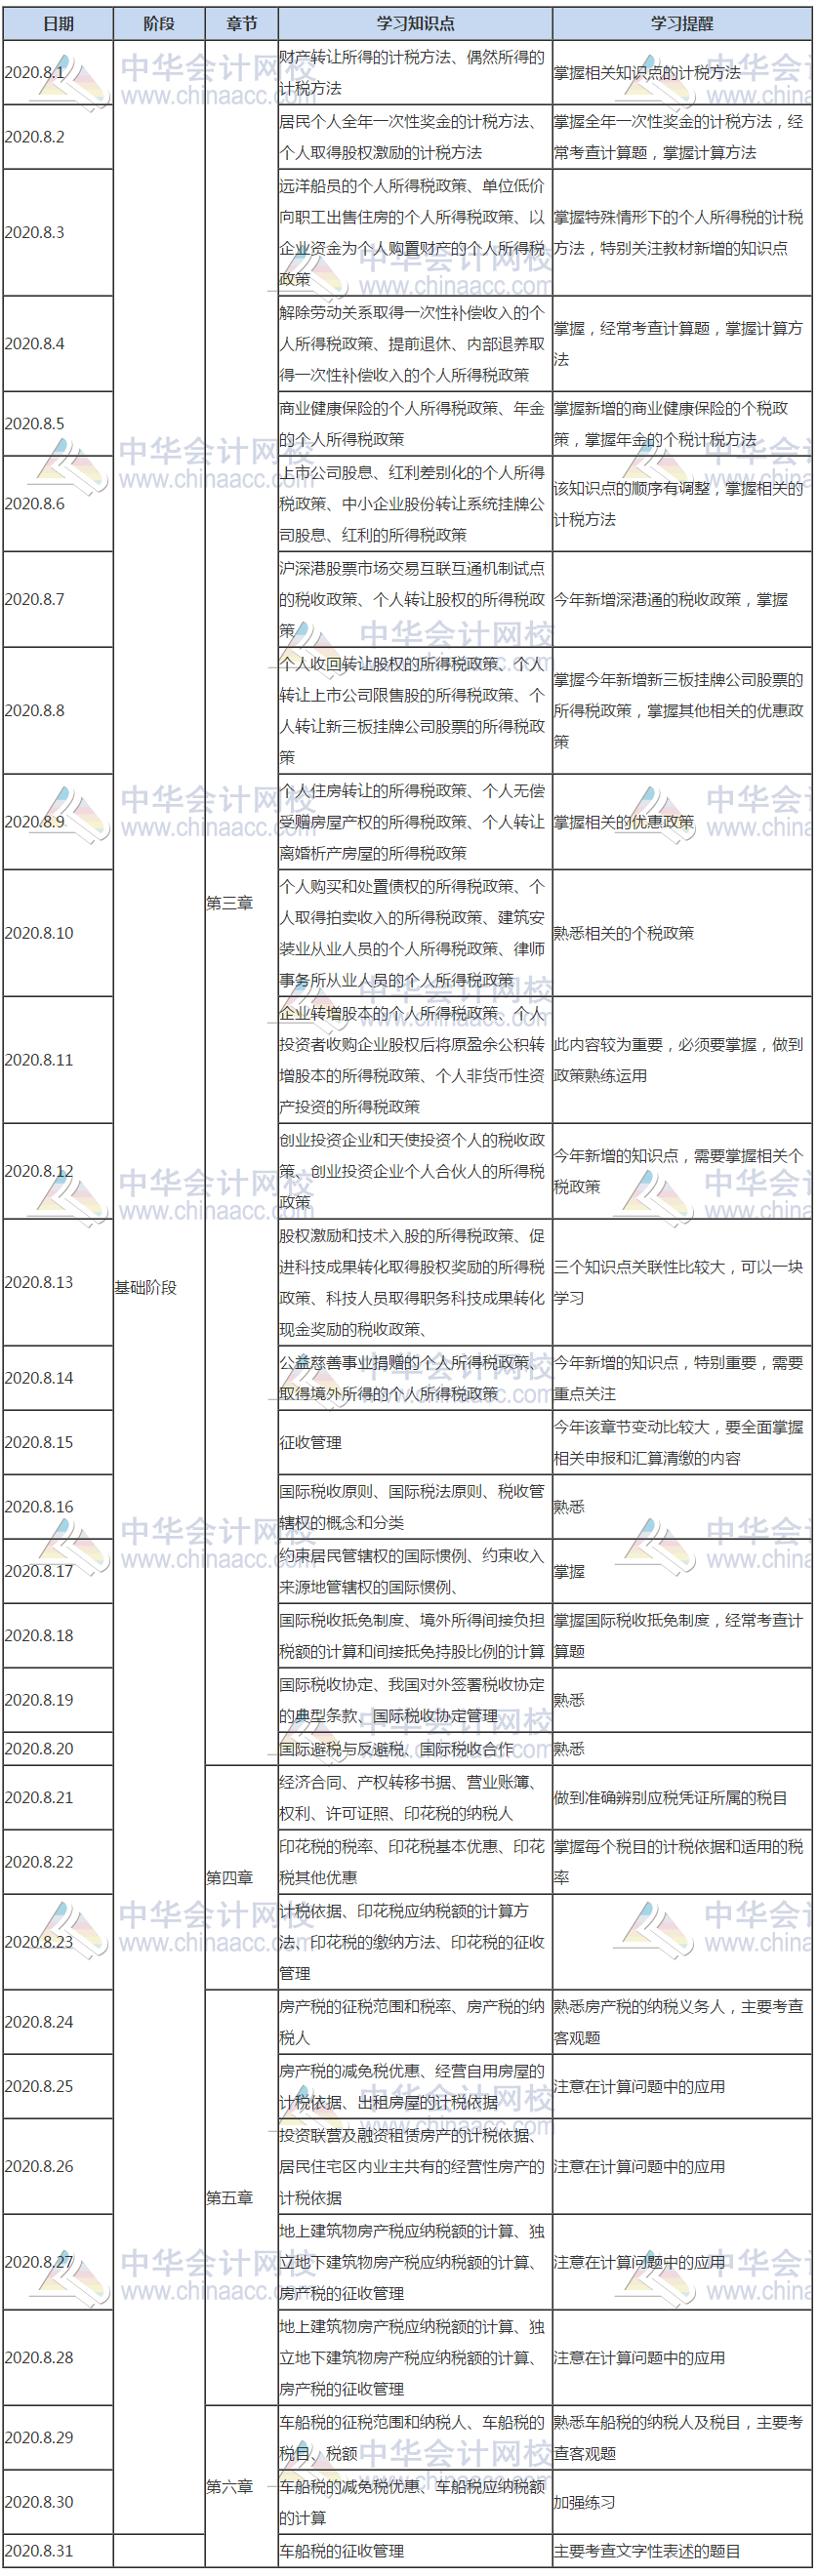This screenshot has width=818, height=2576.
Task: Click the 第四章 chapter cell
Action: (x=241, y=1878)
